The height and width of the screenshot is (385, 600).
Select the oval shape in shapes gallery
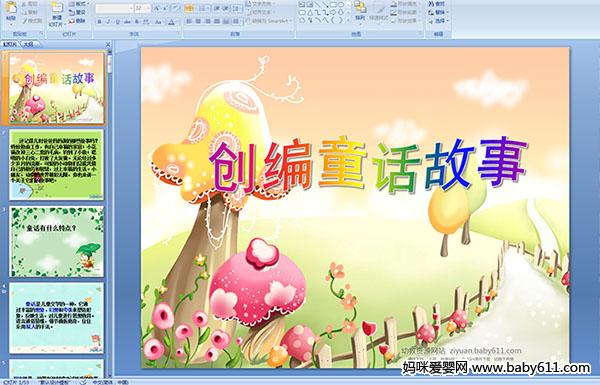[341, 4]
